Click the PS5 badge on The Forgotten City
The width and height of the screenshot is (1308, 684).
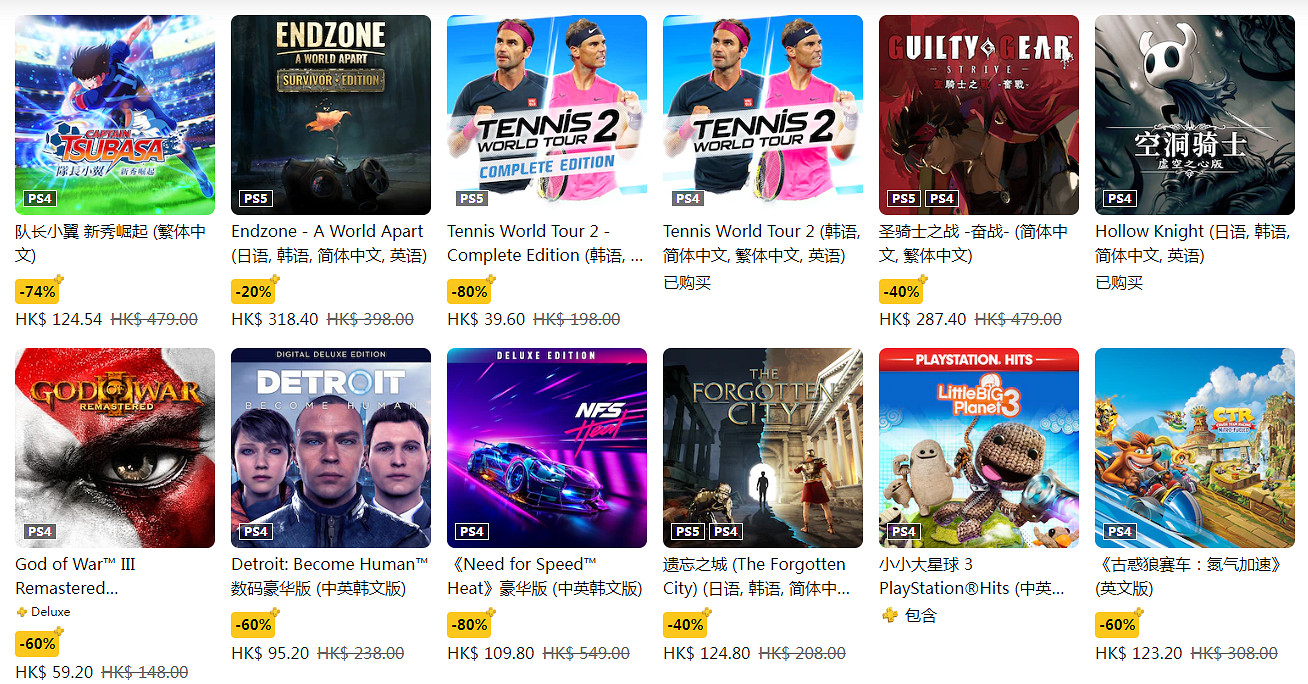[687, 532]
